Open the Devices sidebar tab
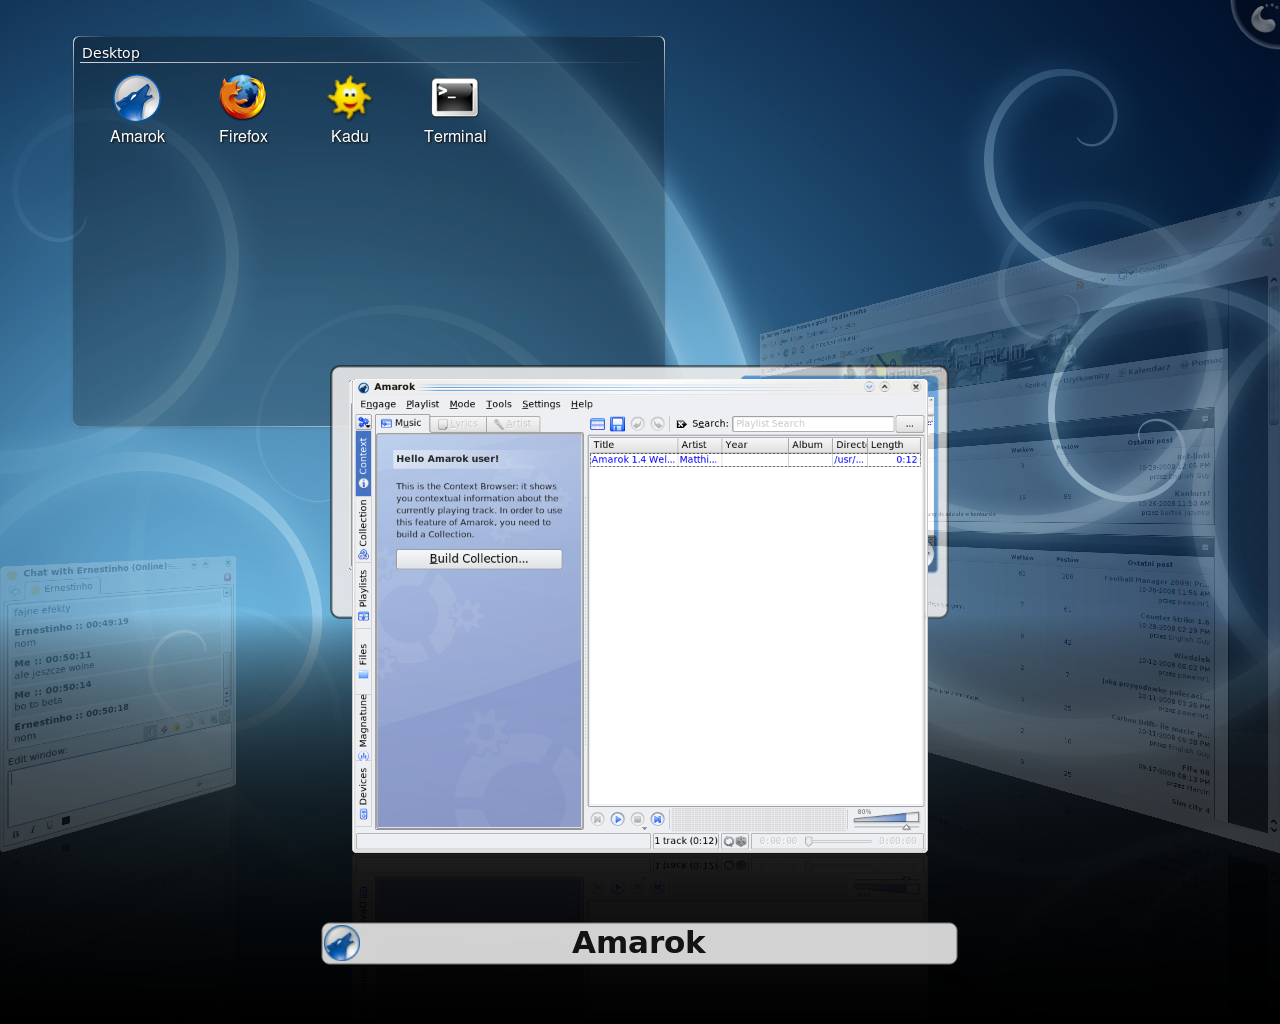This screenshot has width=1280, height=1024. click(x=363, y=794)
